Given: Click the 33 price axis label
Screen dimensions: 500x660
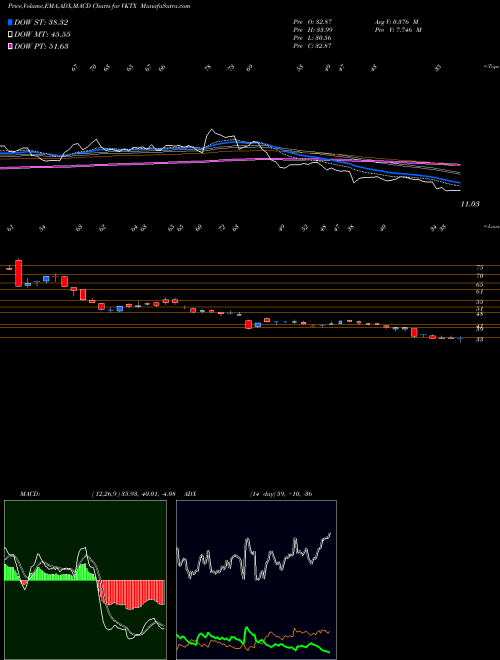Looking at the screenshot, I should 479,339.
